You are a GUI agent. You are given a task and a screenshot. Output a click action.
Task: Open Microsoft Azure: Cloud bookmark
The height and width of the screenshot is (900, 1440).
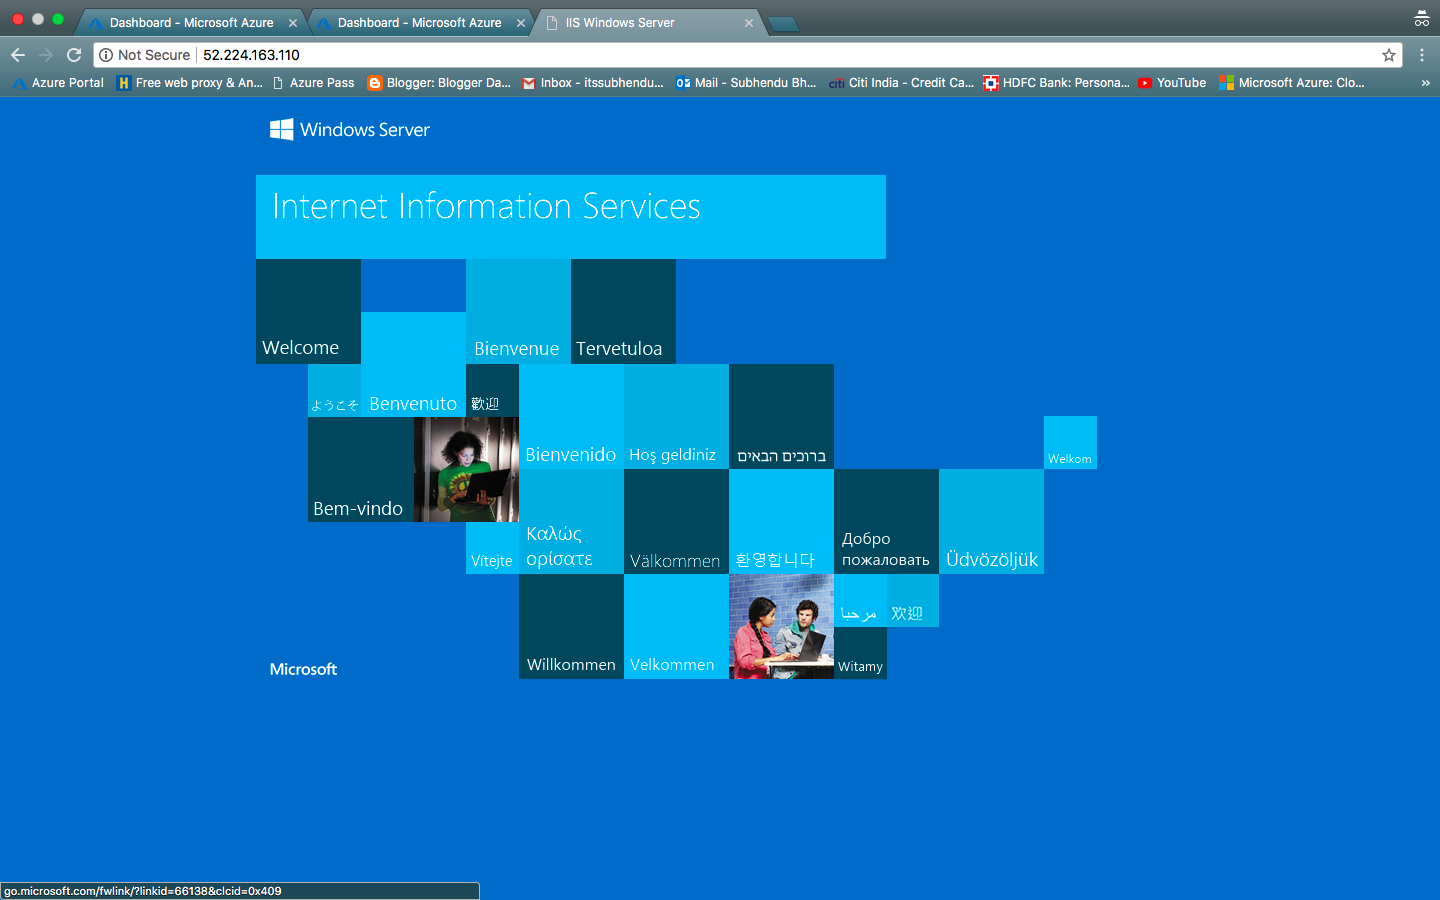coord(1292,83)
